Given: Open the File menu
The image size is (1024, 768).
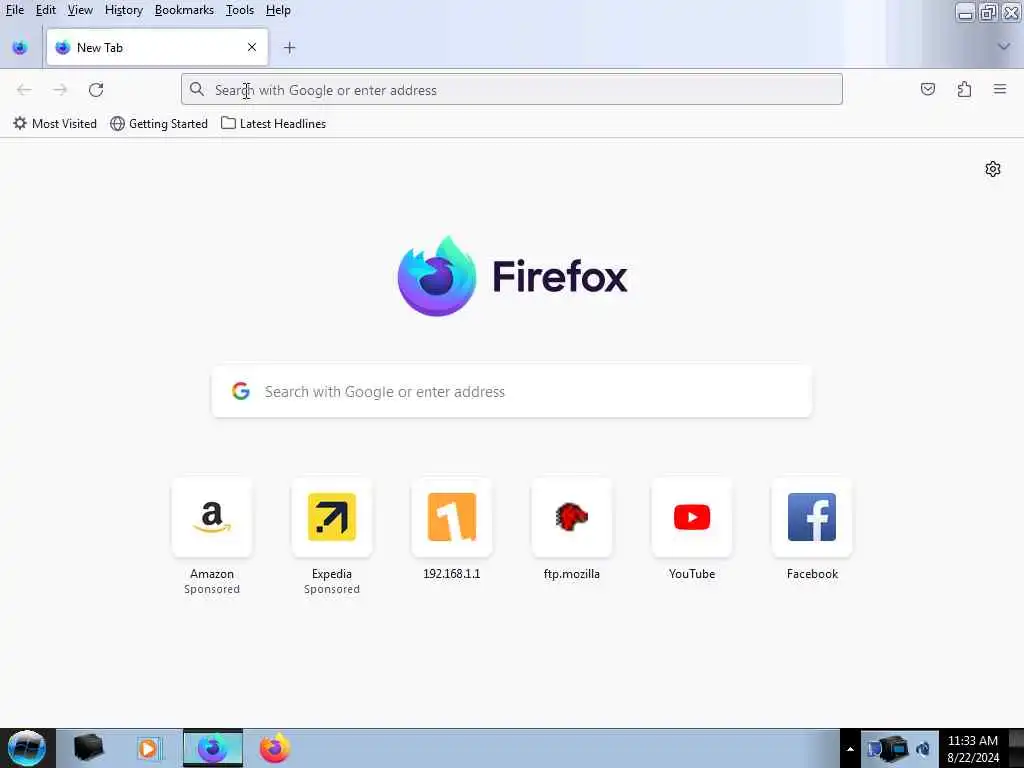Looking at the screenshot, I should 14,10.
